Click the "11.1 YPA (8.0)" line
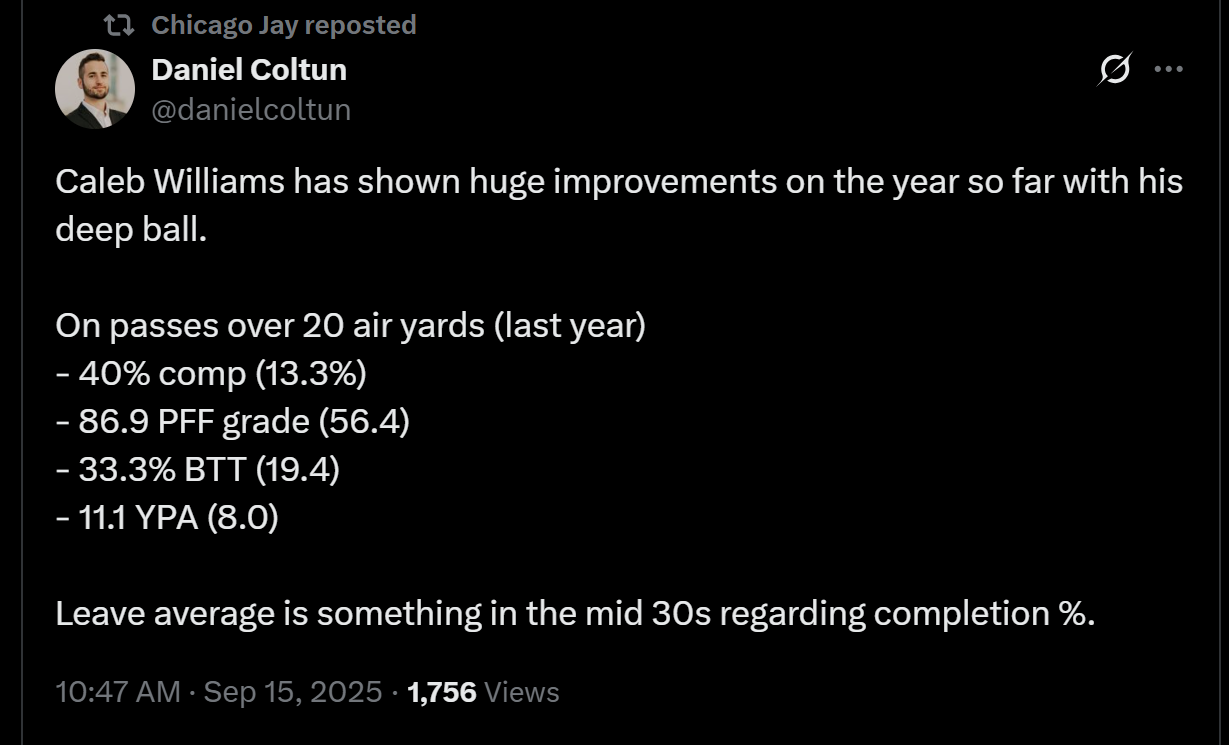The height and width of the screenshot is (745, 1229). (x=167, y=518)
